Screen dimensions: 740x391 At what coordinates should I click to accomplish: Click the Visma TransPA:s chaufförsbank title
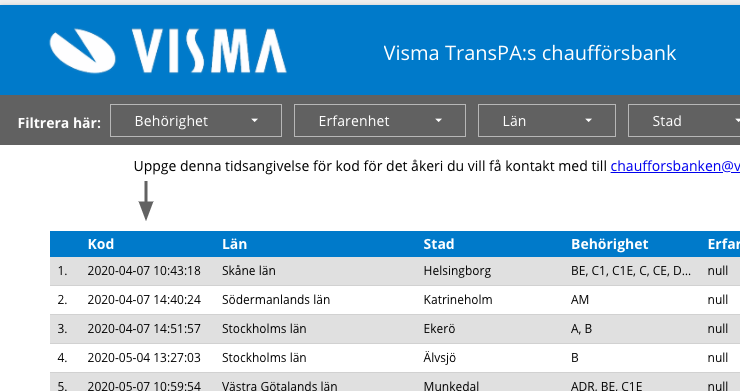coord(530,53)
